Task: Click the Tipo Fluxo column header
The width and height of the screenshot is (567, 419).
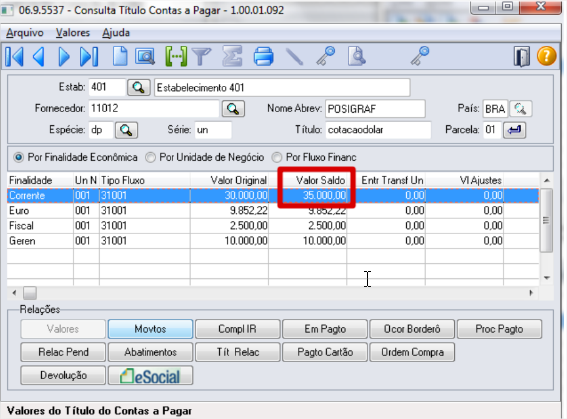Action: coord(145,180)
